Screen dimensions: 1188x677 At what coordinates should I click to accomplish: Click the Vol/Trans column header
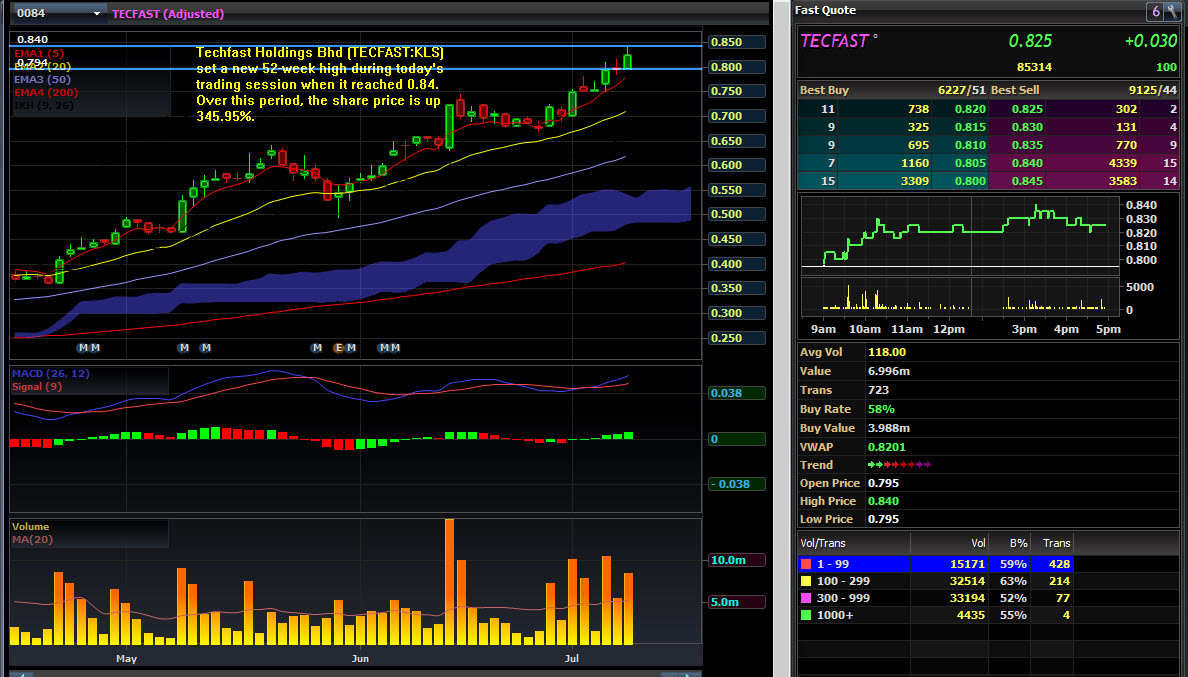click(823, 543)
